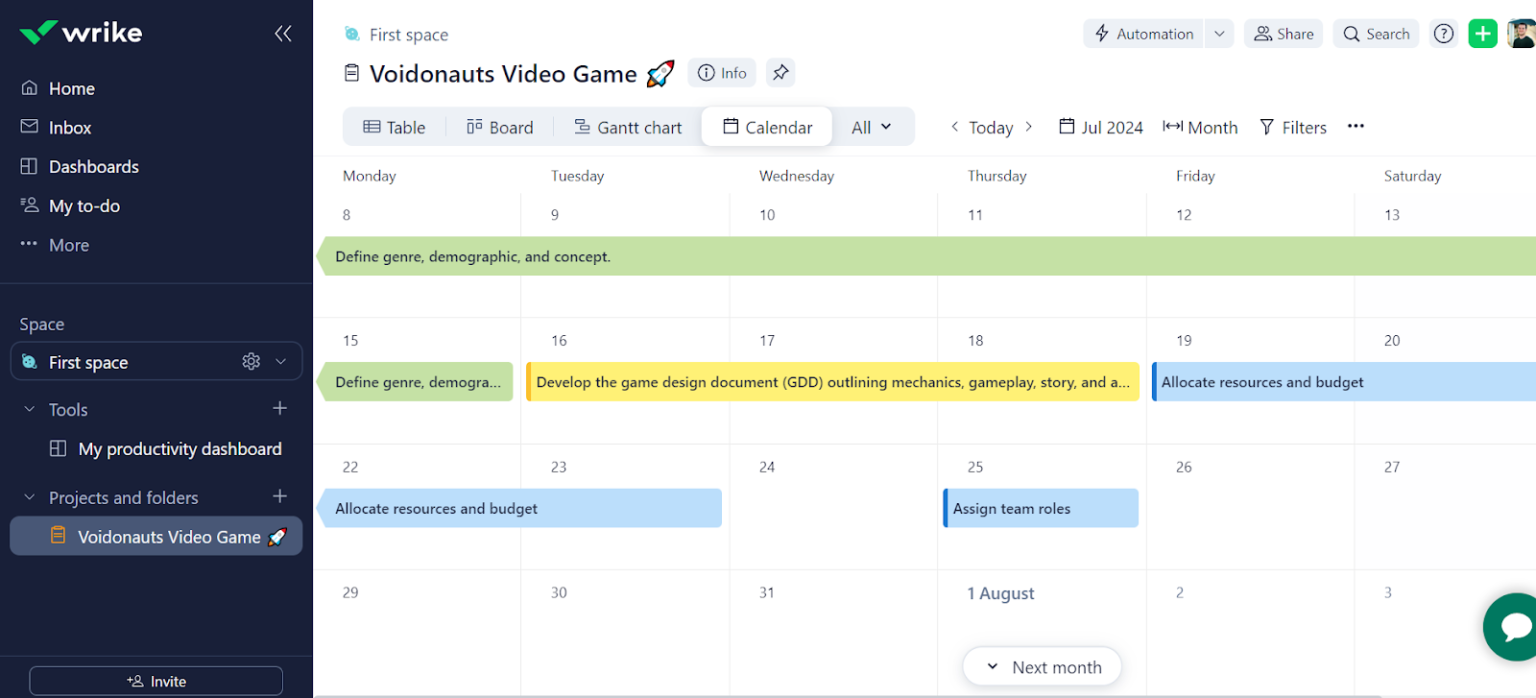Open the Info panel for the project

[722, 72]
